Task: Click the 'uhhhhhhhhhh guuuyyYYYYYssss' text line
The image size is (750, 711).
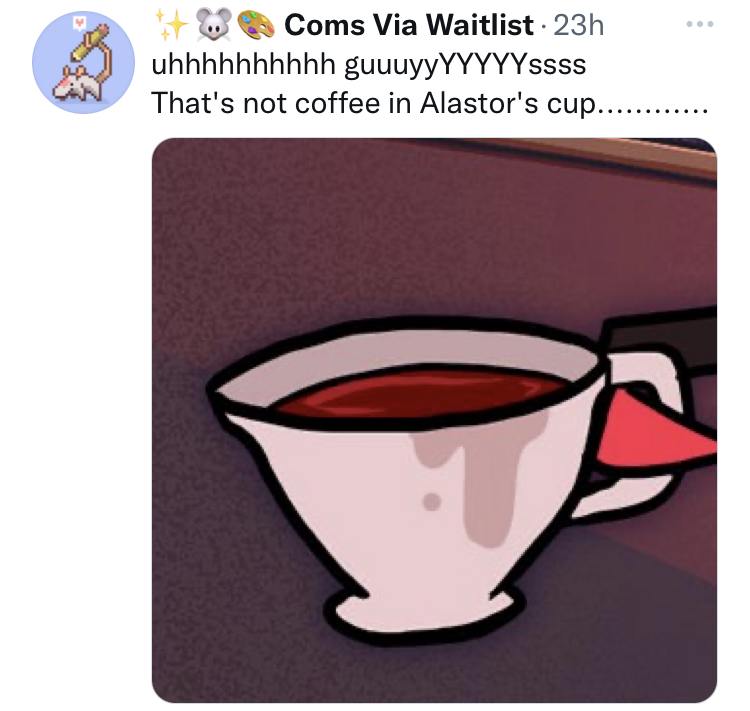Action: [x=368, y=65]
